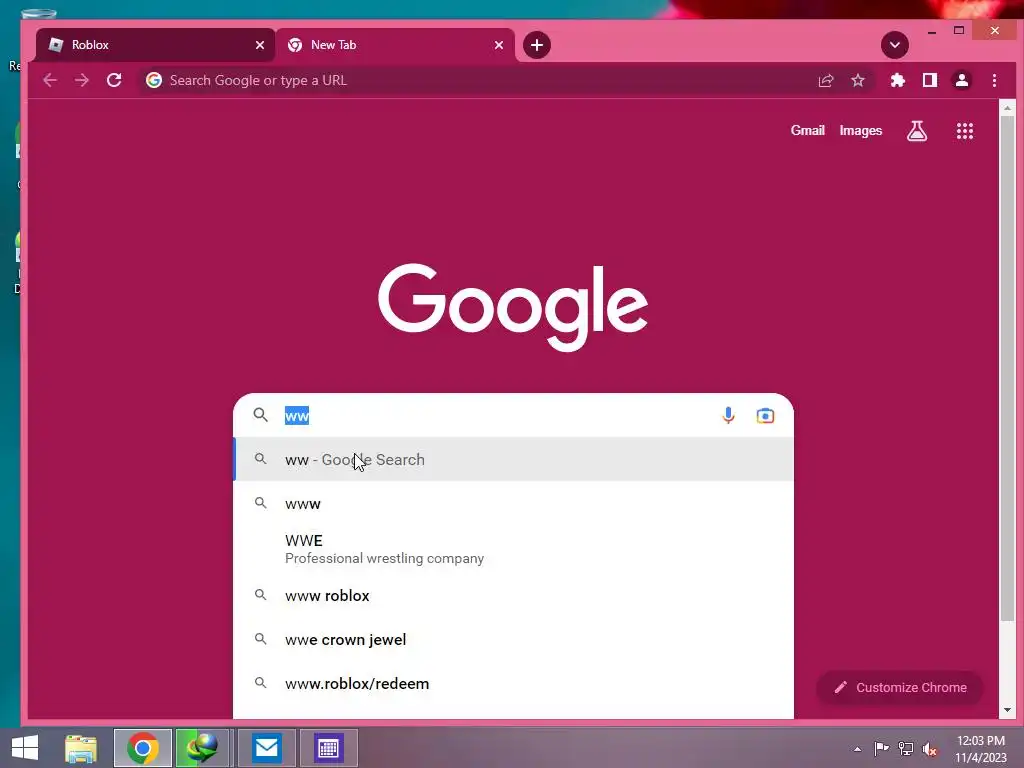The image size is (1024, 768).
Task: Close the Roblox tab
Action: [260, 45]
